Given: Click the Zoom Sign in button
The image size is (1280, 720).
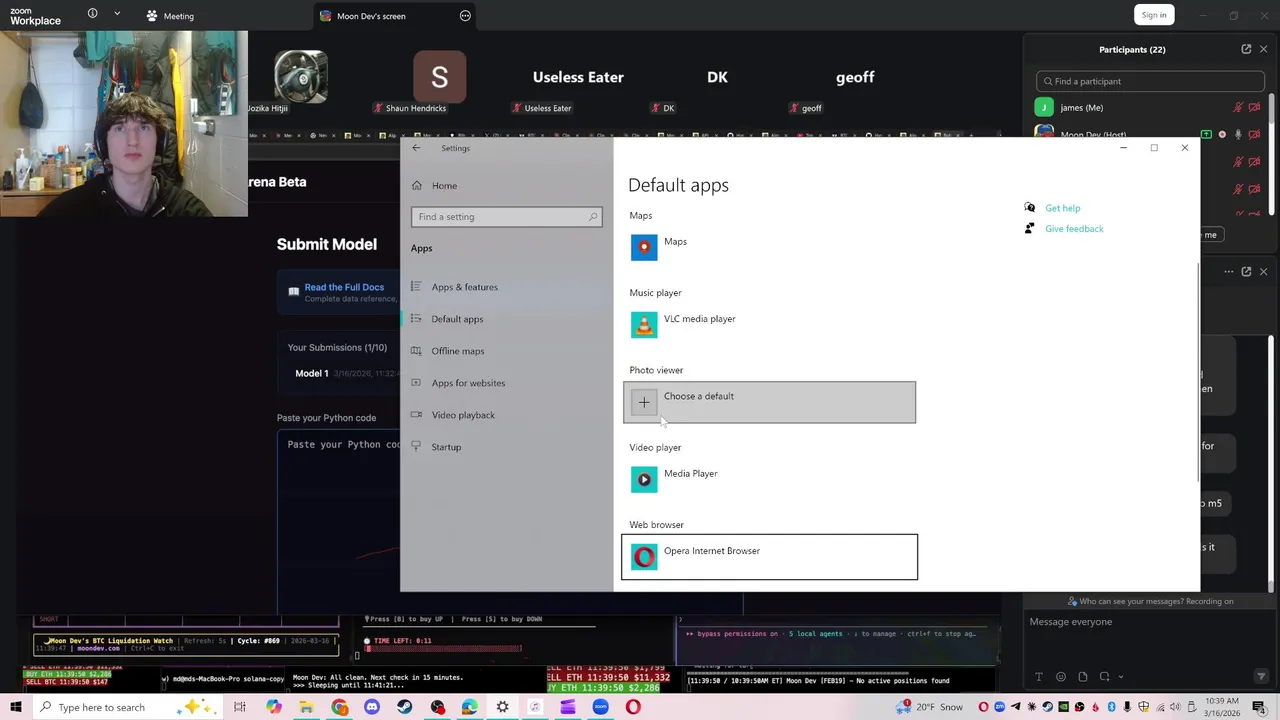Looking at the screenshot, I should (1154, 15).
